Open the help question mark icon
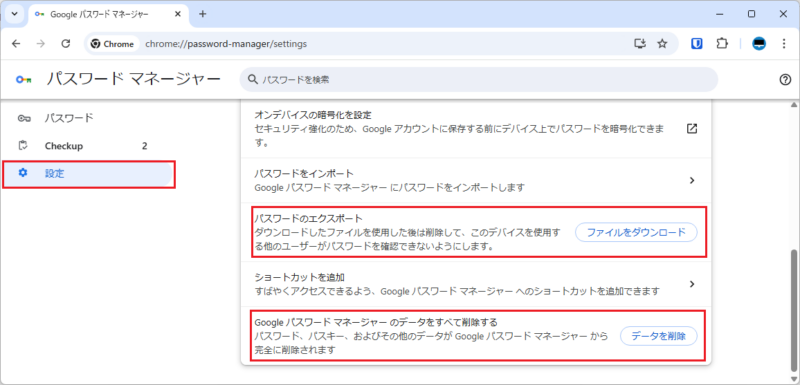The image size is (800, 385). click(785, 80)
